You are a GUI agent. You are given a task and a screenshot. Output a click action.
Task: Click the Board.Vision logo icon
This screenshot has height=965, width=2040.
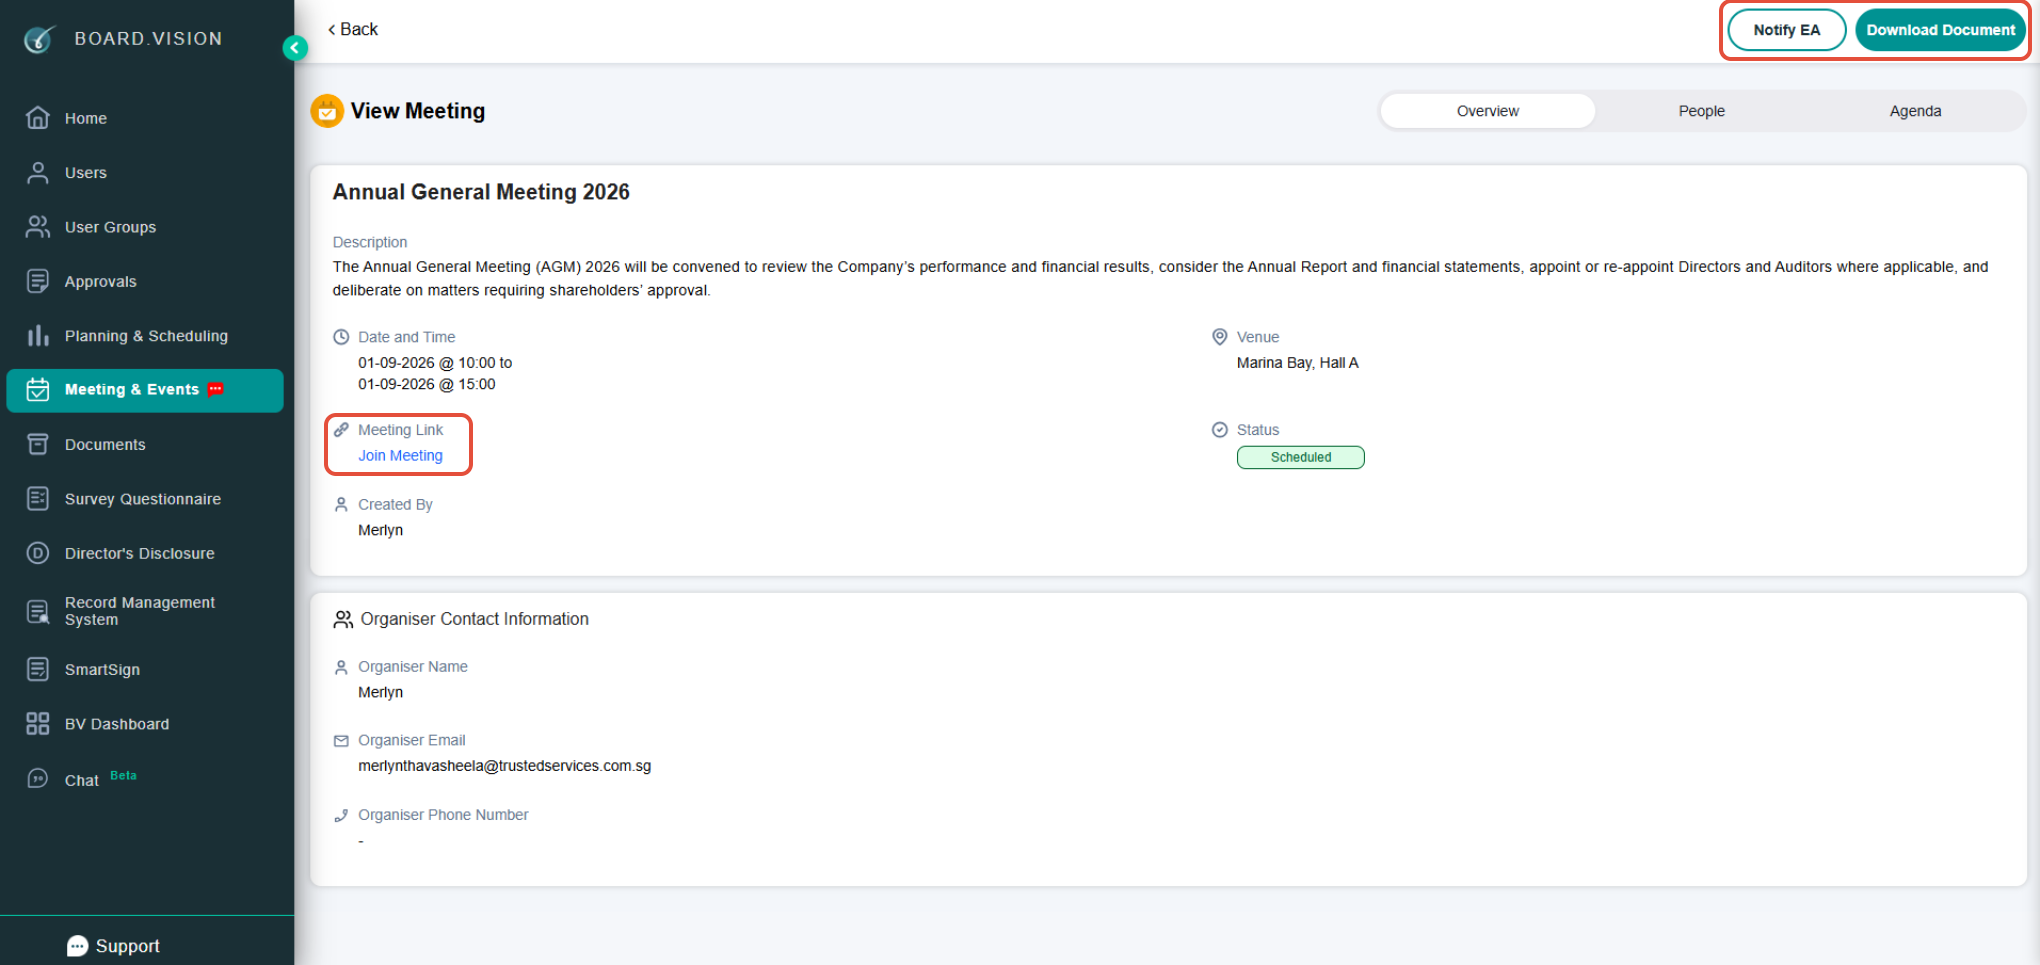point(39,39)
